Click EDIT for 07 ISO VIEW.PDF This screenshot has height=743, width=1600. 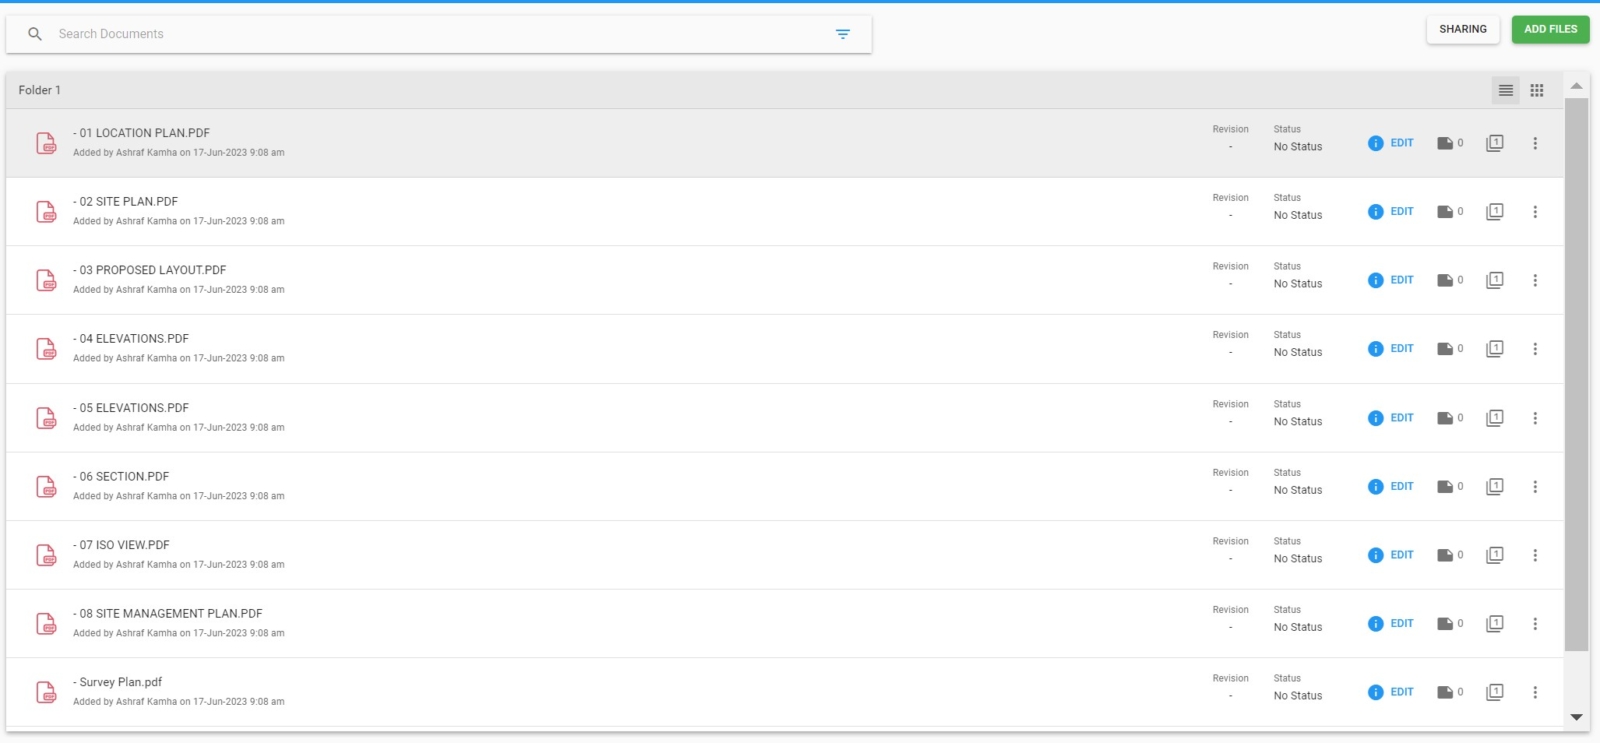pyautogui.click(x=1402, y=555)
